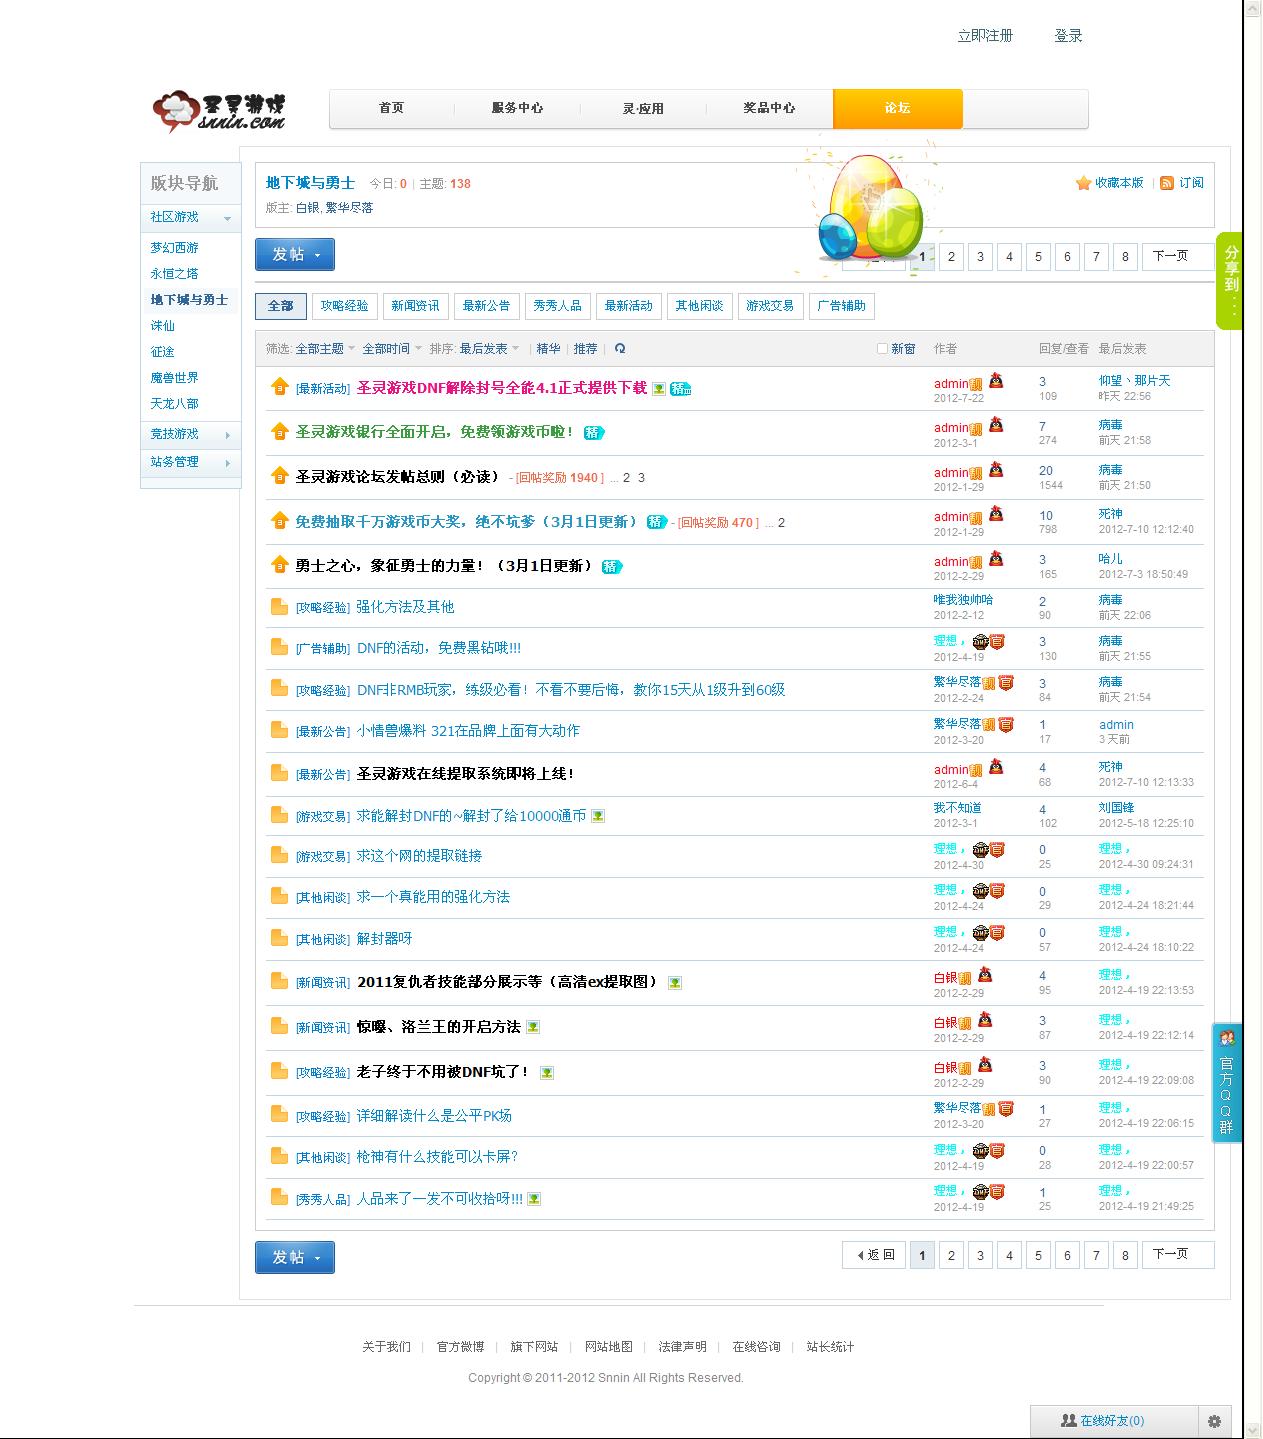Click the 官方QQ群 side widget icon
This screenshot has height=1439, width=1263.
[1227, 1083]
